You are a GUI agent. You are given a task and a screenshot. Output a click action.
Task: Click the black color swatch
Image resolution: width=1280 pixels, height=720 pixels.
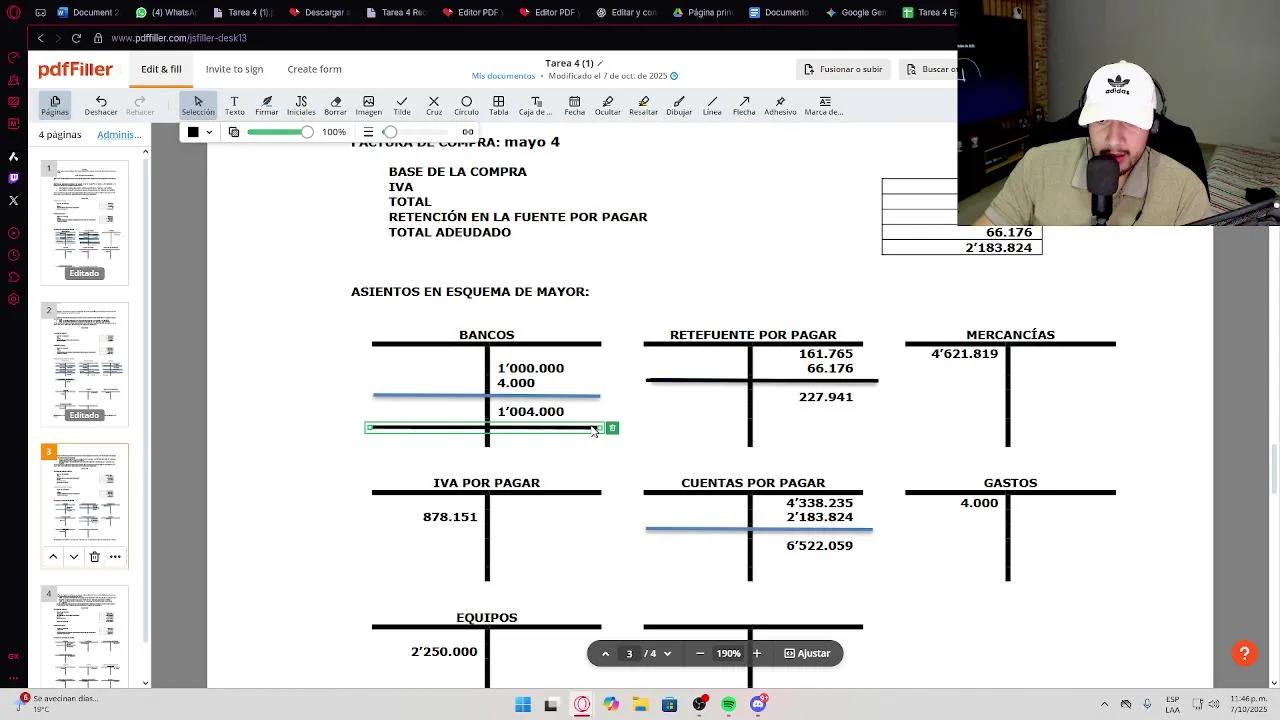point(193,132)
